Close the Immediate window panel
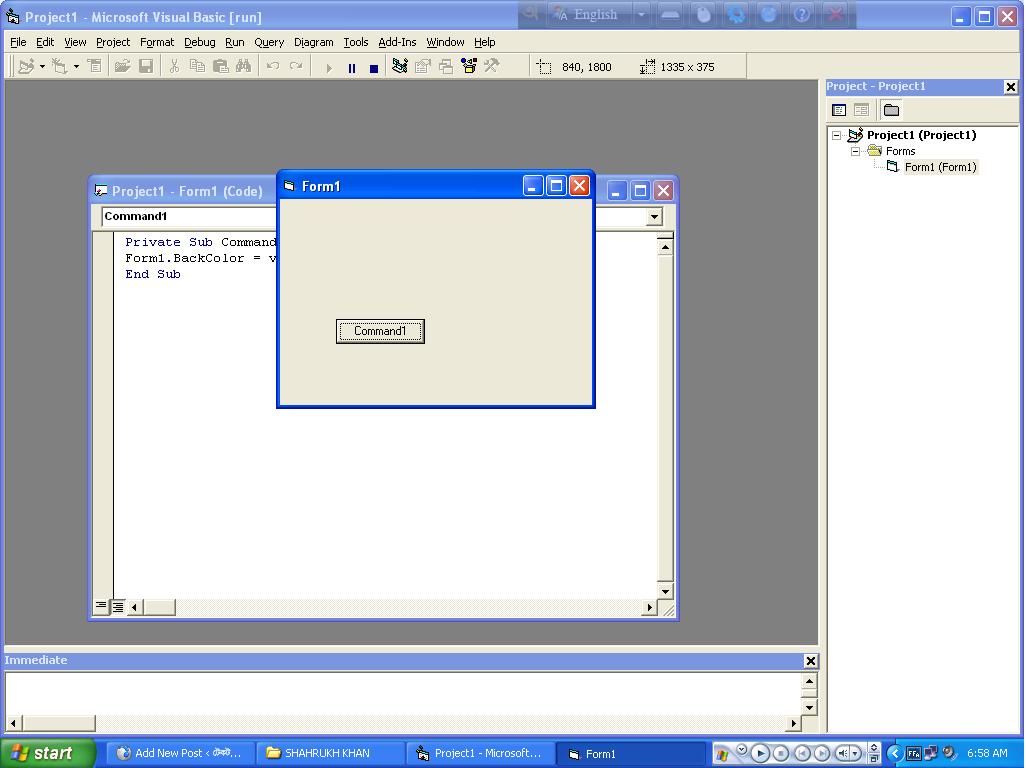 click(x=810, y=661)
